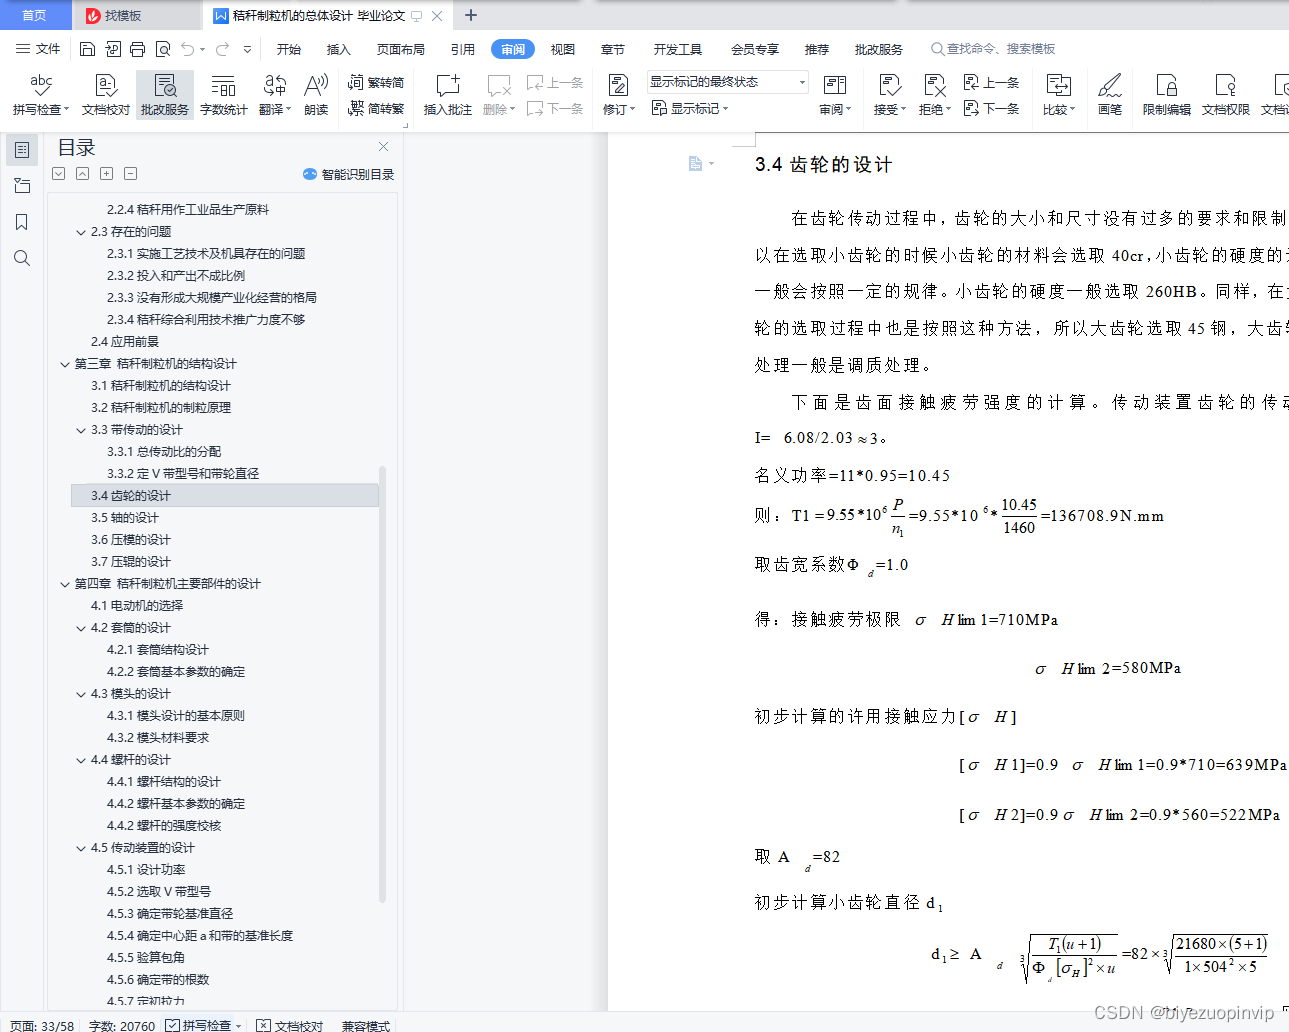Collapse the 2.3 存在的问题 outline node

[81, 232]
